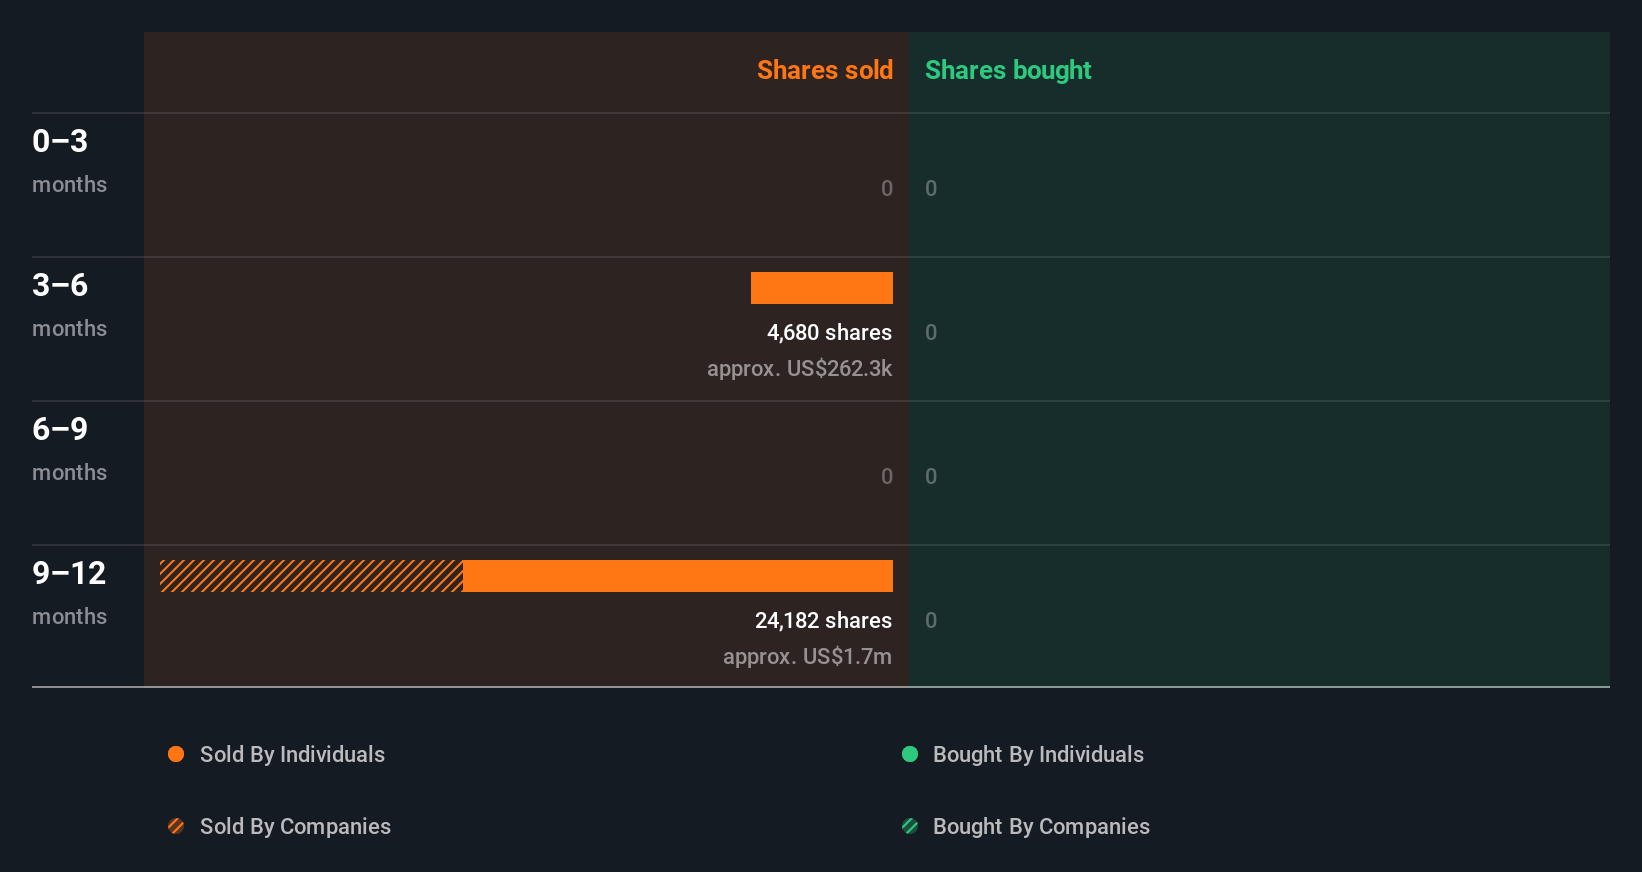Click the 0–3 months row label
Viewport: 1642px width, 872px height.
coord(69,161)
